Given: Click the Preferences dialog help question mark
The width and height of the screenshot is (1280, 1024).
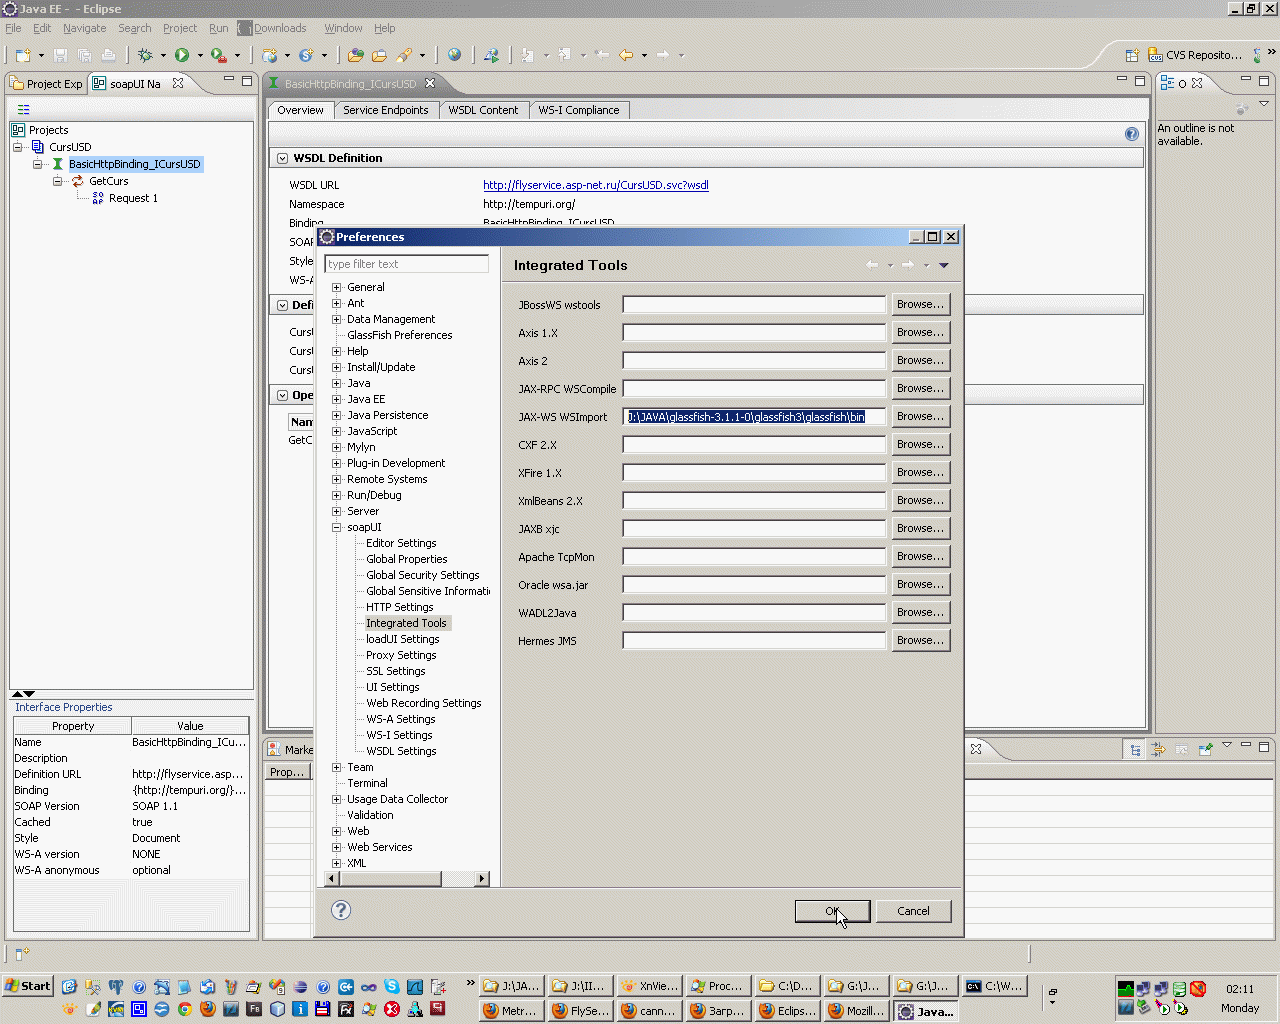Looking at the screenshot, I should [x=341, y=910].
